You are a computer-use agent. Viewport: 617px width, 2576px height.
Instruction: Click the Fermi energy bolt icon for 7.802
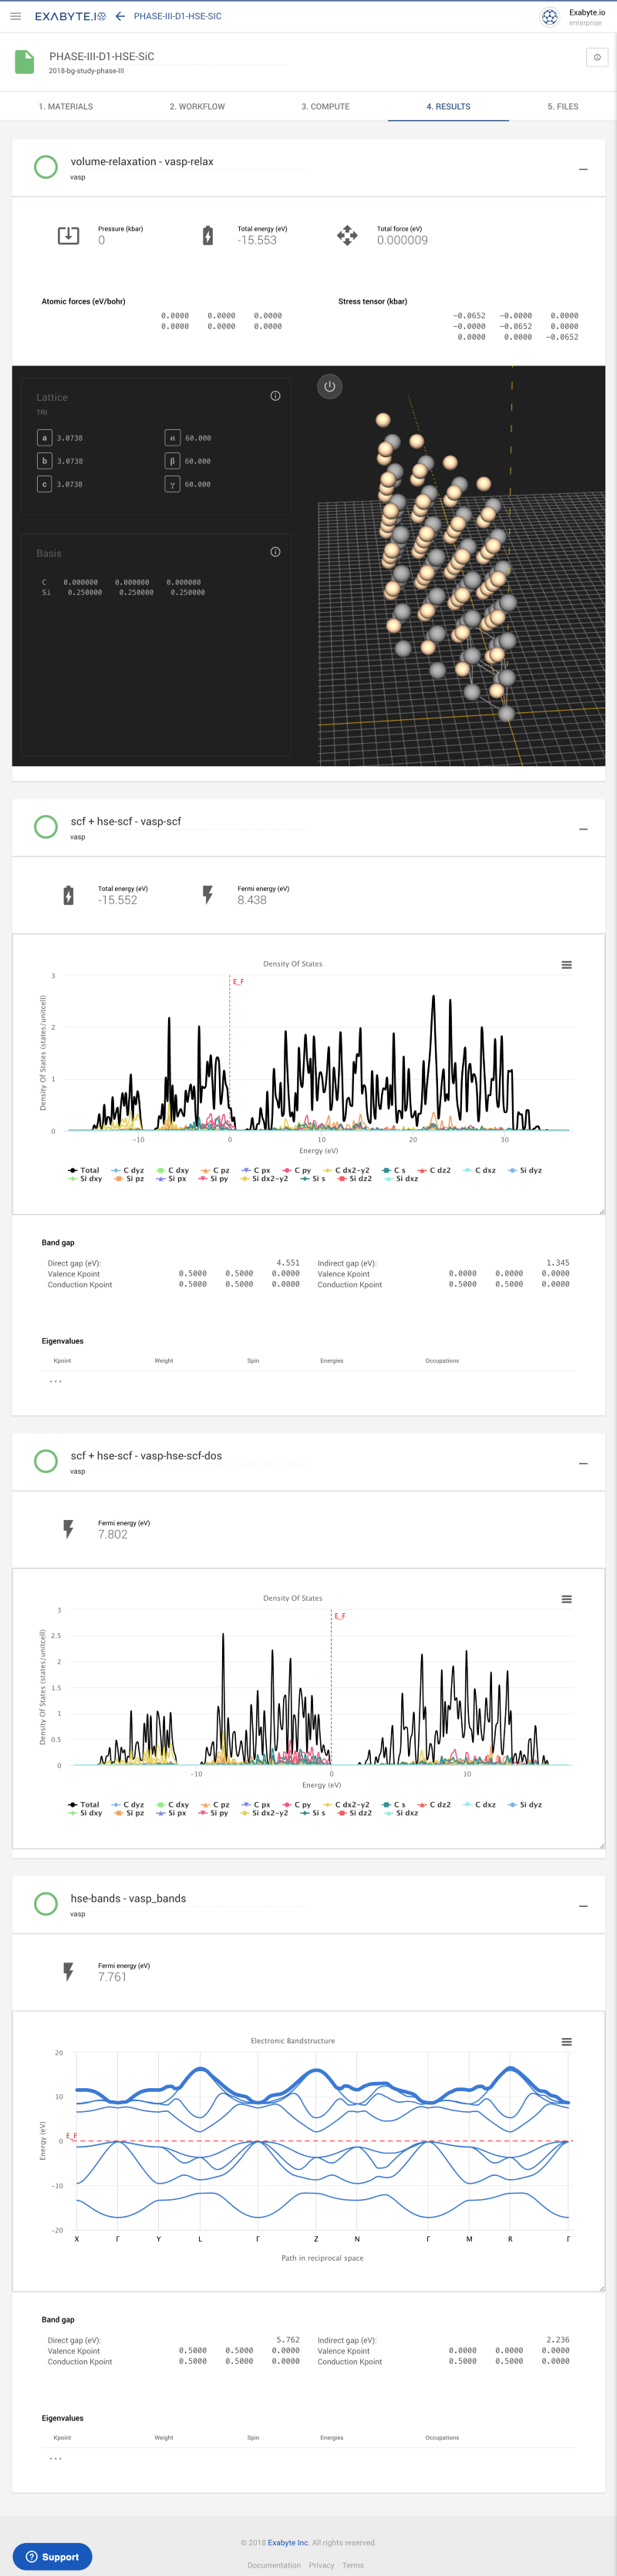(68, 1529)
